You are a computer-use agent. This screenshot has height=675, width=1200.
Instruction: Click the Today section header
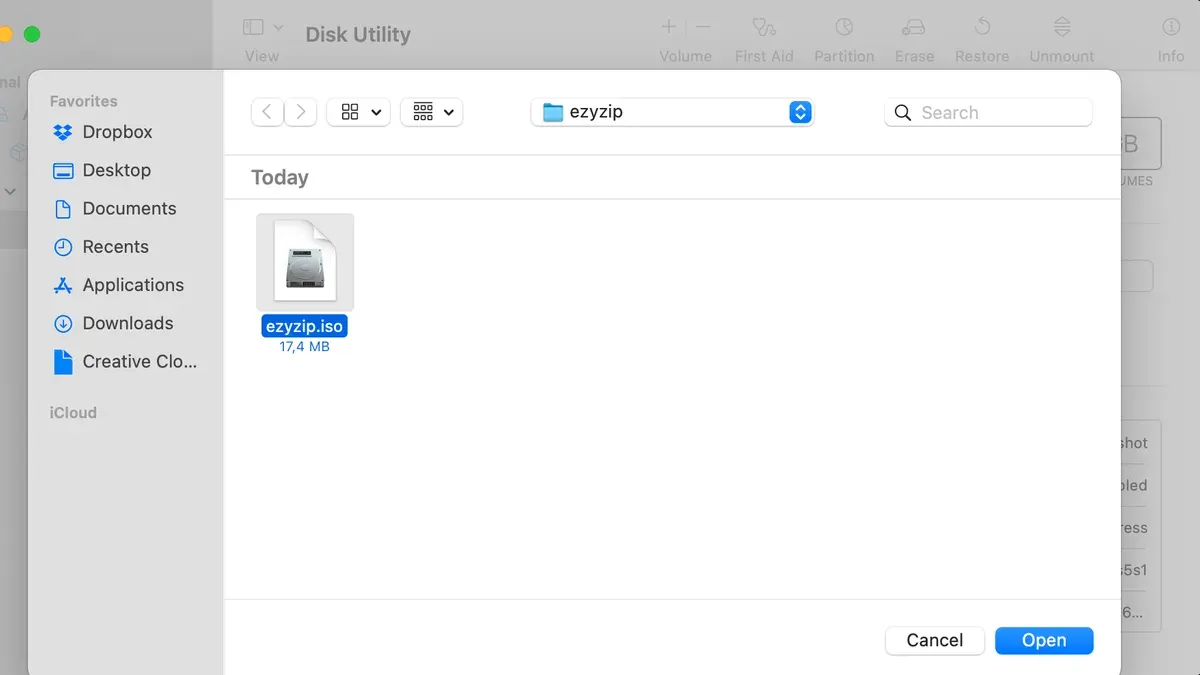pyautogui.click(x=280, y=178)
